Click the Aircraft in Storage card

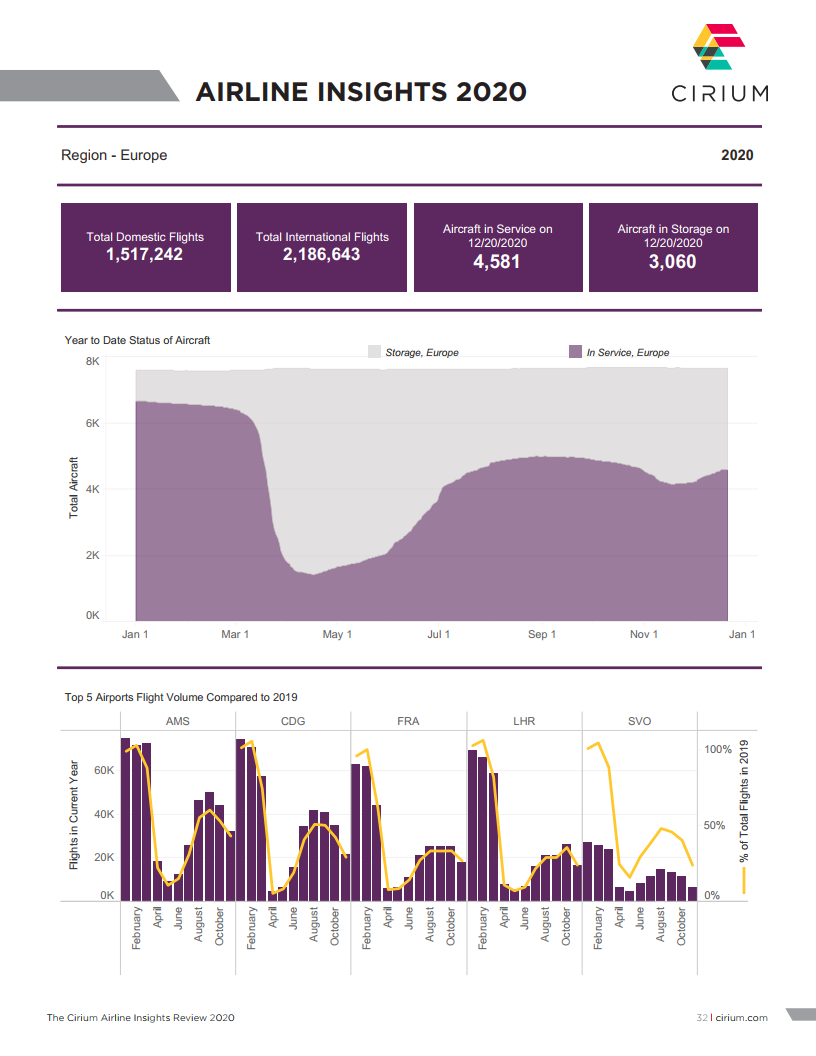point(673,247)
